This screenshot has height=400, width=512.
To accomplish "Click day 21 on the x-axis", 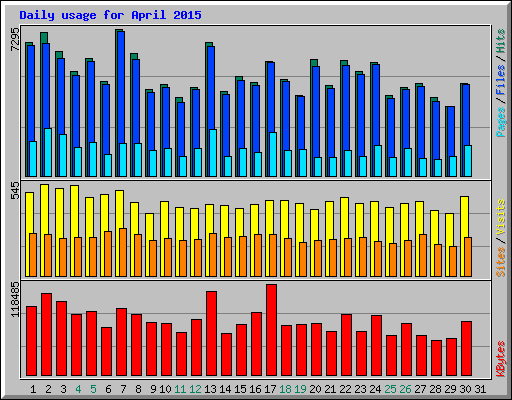I will (330, 389).
